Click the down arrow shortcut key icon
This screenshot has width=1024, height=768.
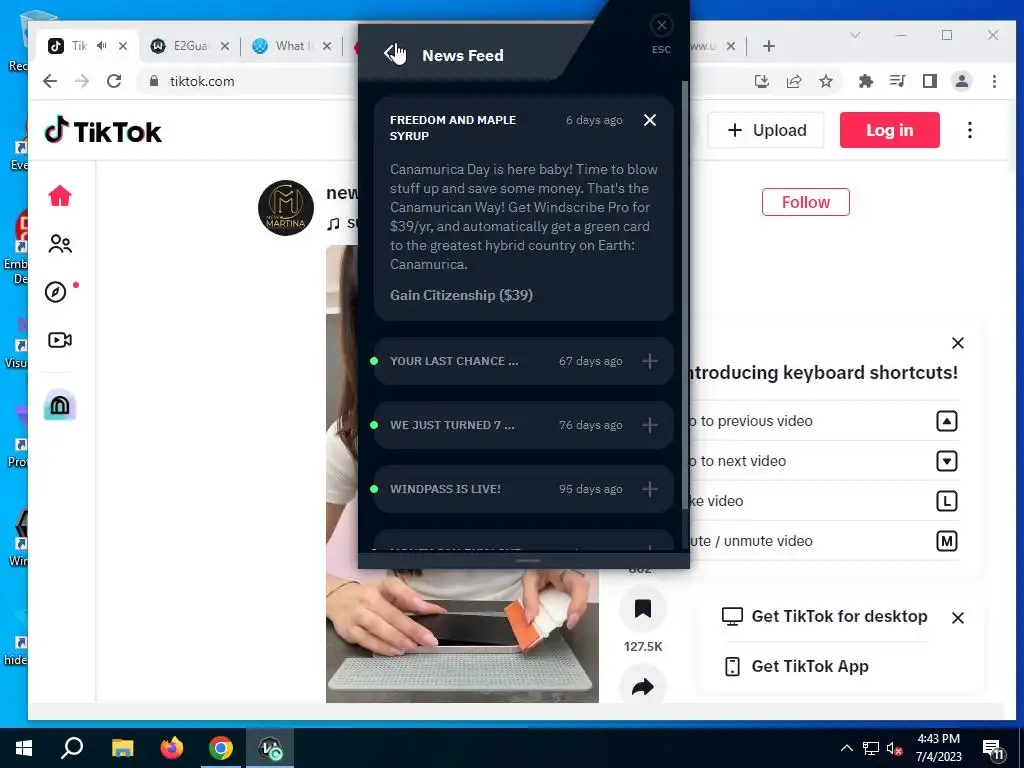pos(946,461)
